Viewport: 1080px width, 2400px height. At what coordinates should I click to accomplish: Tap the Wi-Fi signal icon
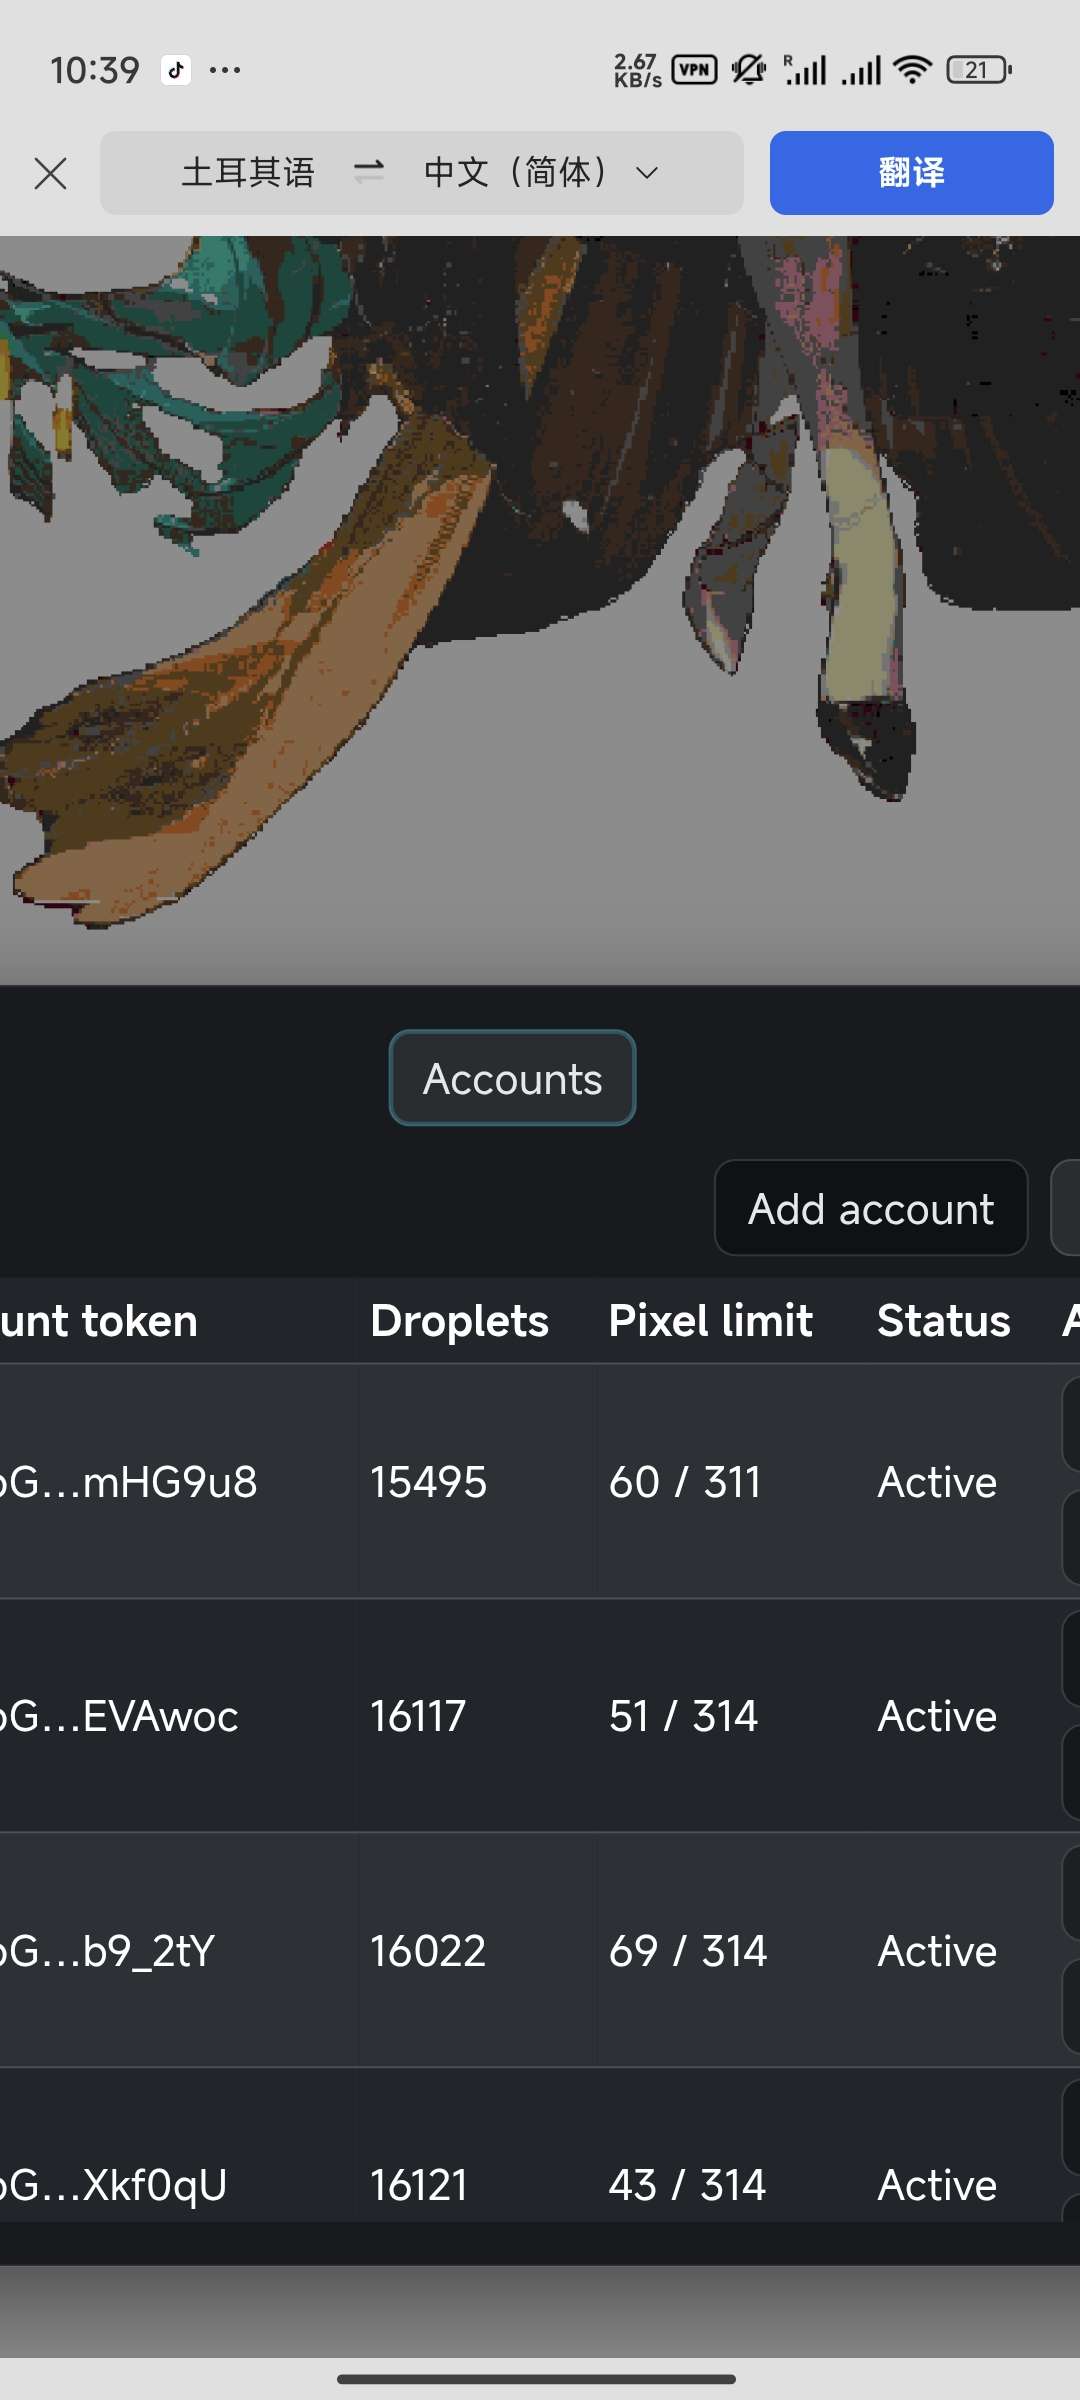912,69
